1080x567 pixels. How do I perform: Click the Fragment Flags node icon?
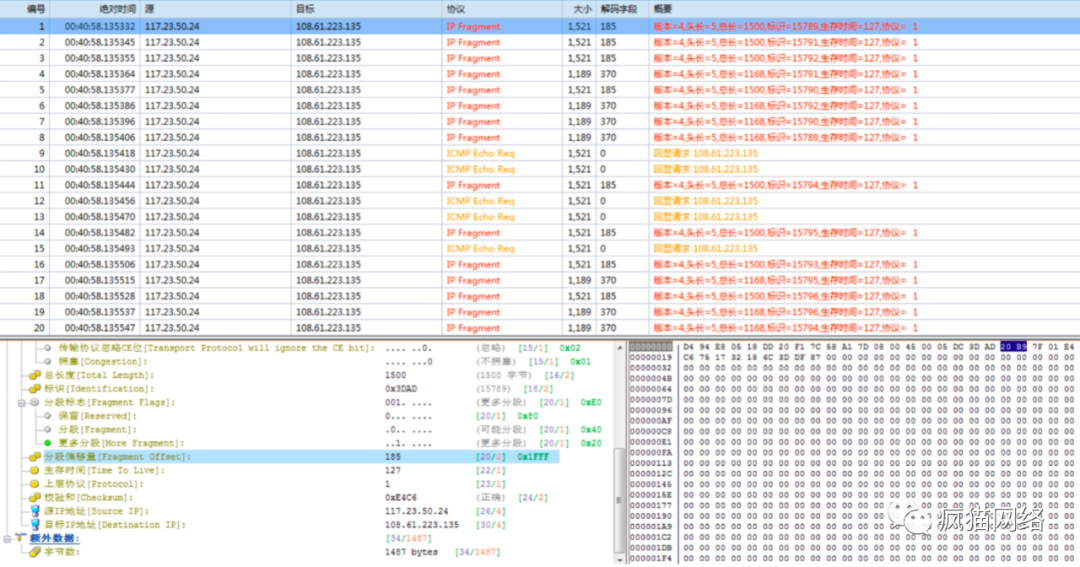34,402
